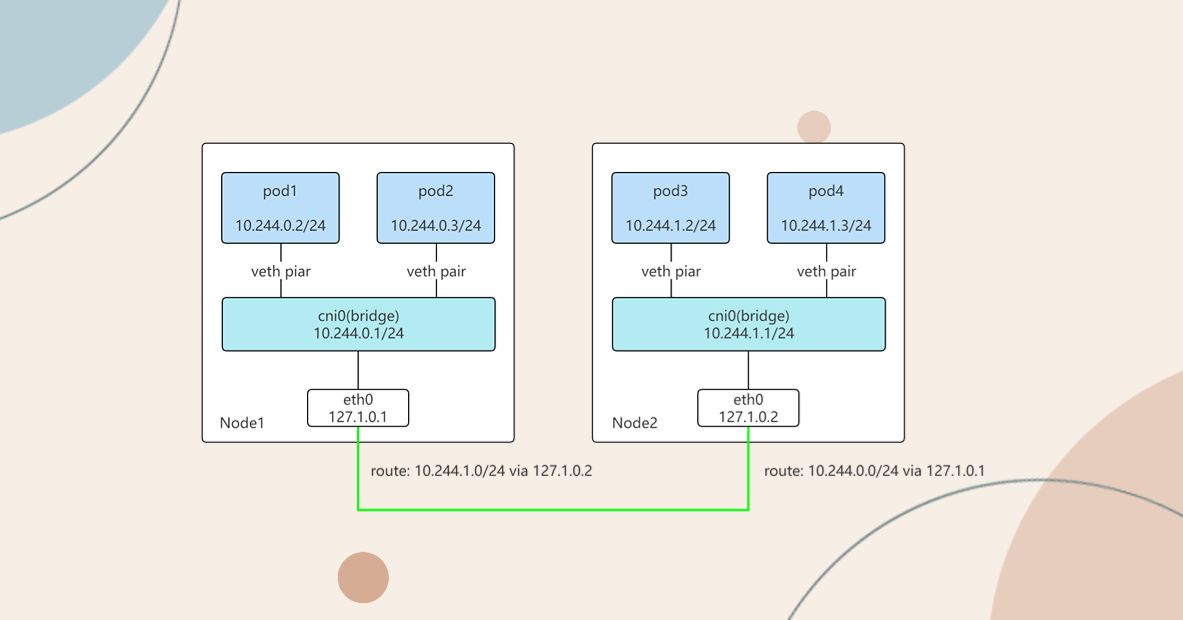Click the Node1 label
Screen dimensions: 1183x620
242,422
